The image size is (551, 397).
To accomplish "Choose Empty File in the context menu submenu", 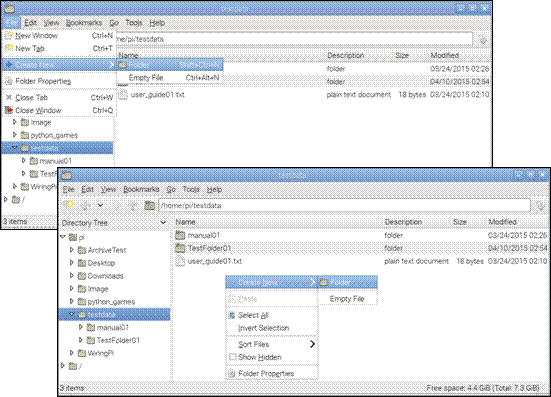I will [347, 299].
